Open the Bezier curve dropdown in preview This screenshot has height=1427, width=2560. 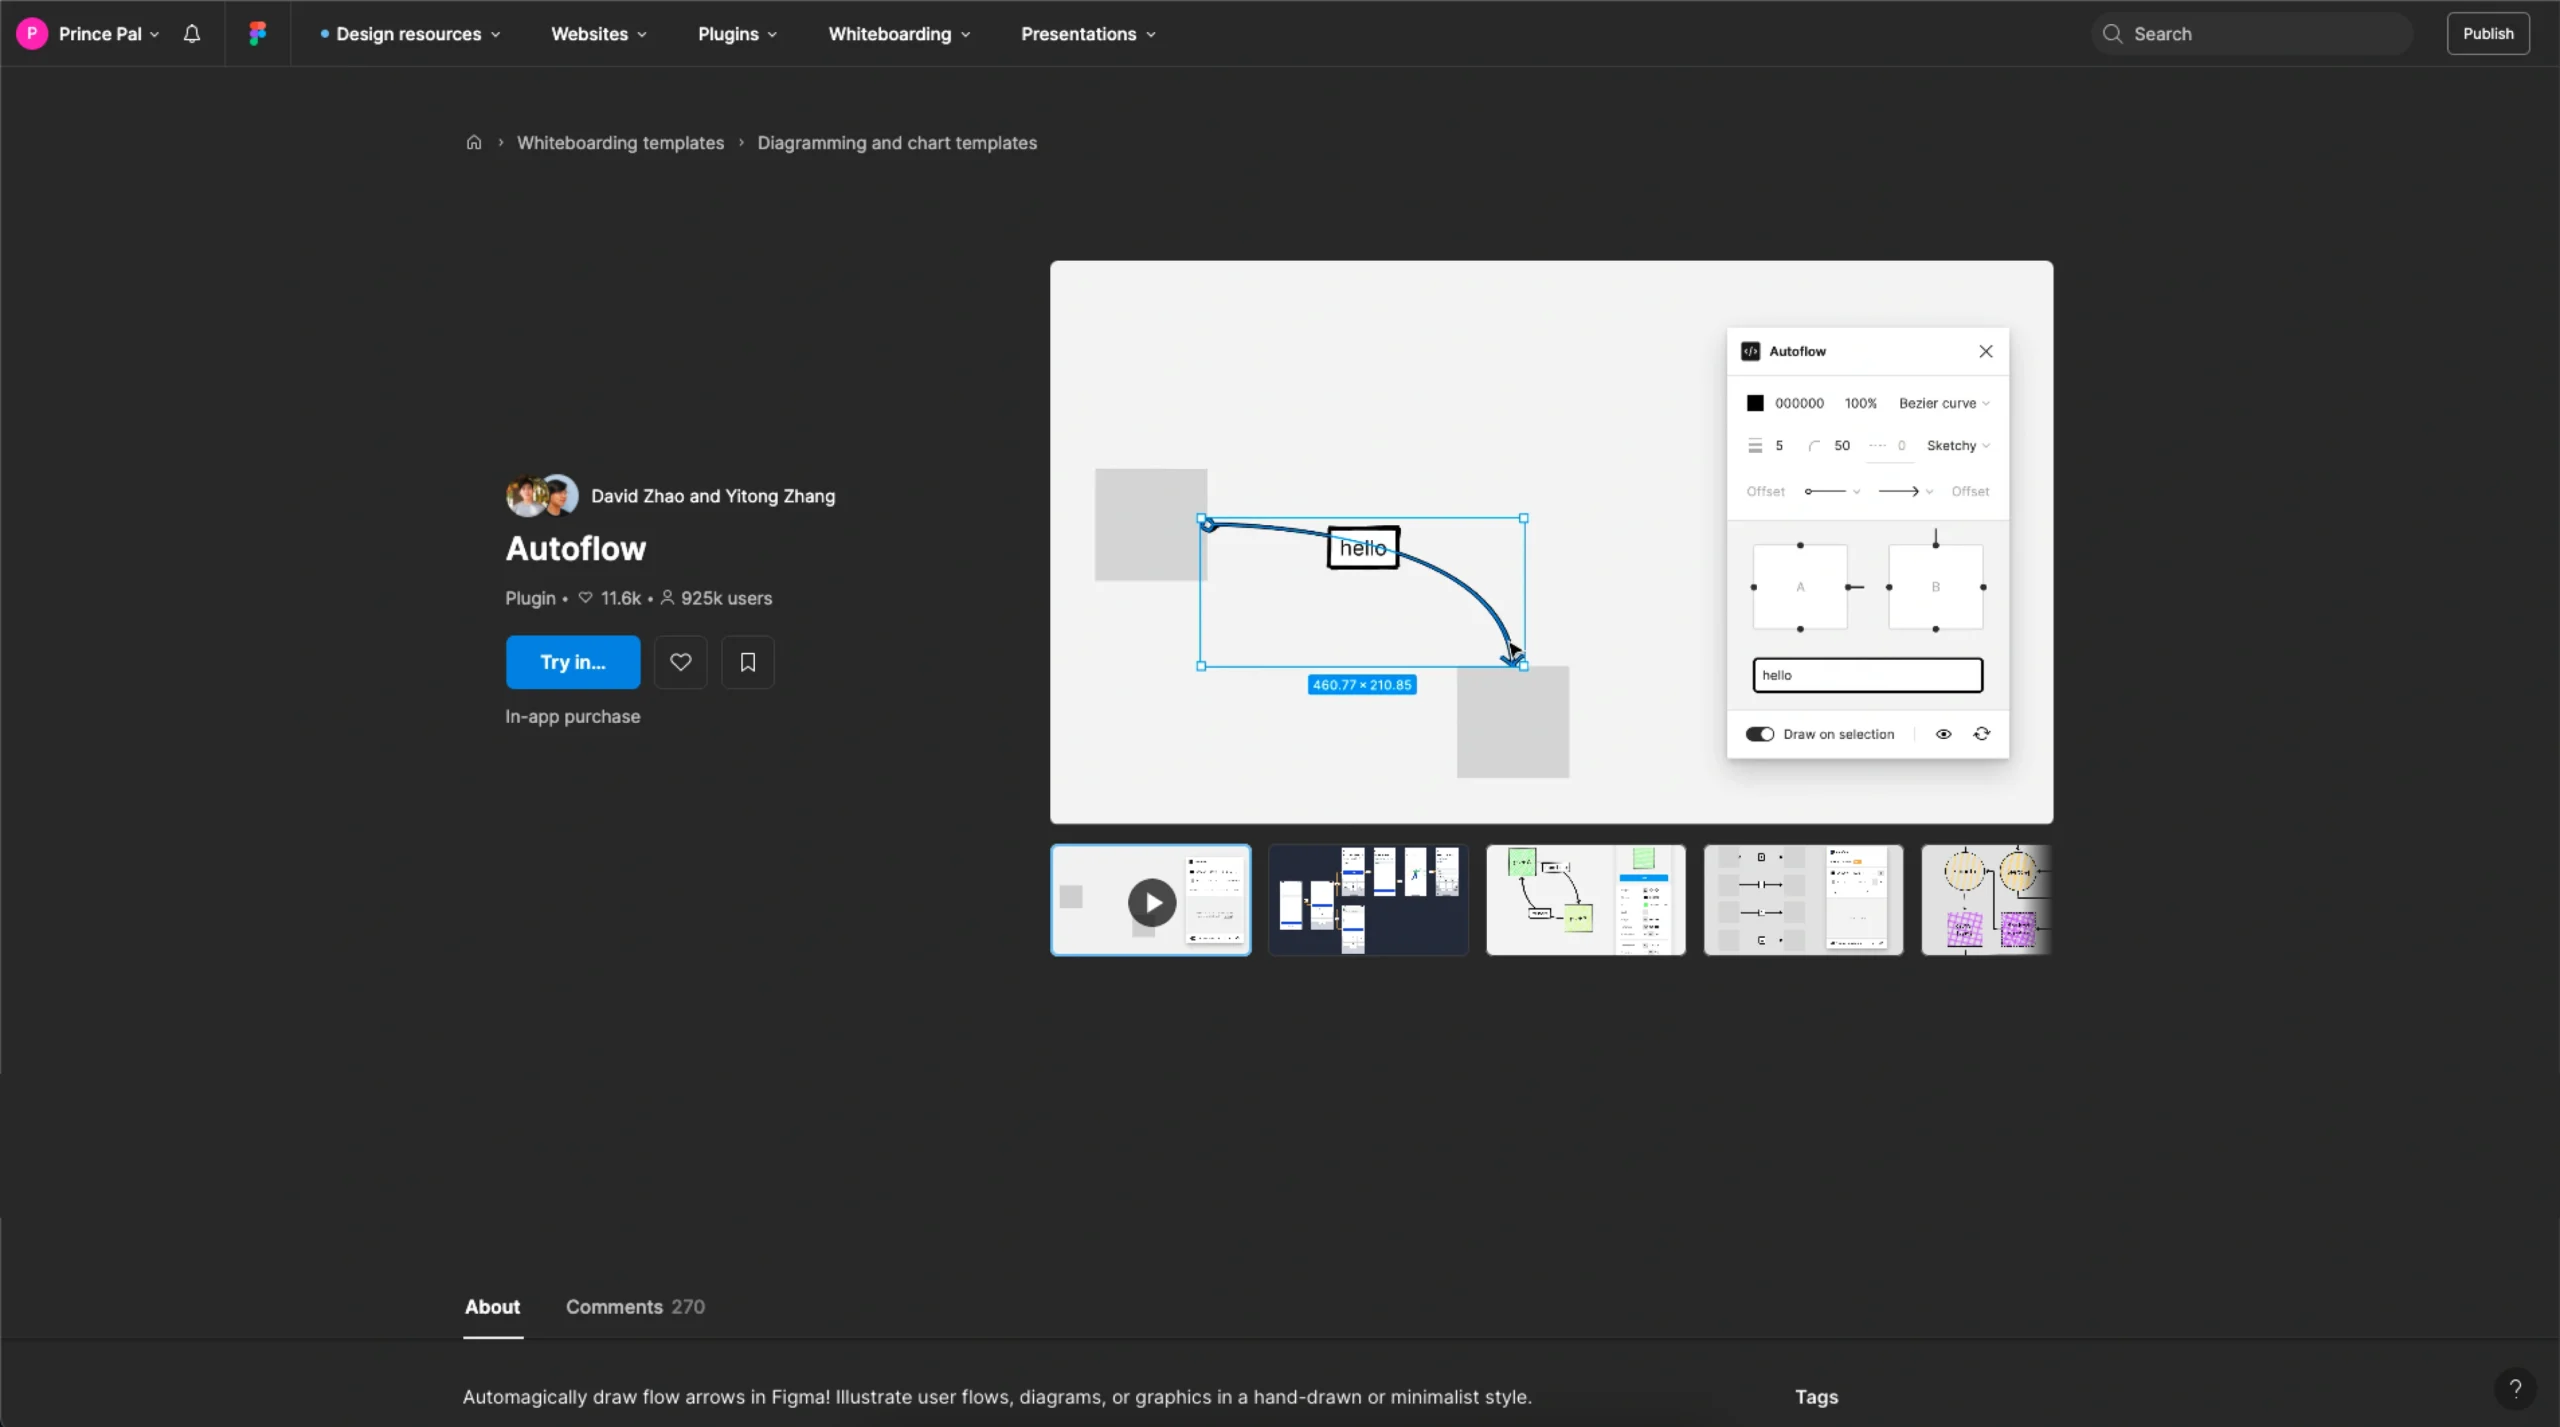1944,403
